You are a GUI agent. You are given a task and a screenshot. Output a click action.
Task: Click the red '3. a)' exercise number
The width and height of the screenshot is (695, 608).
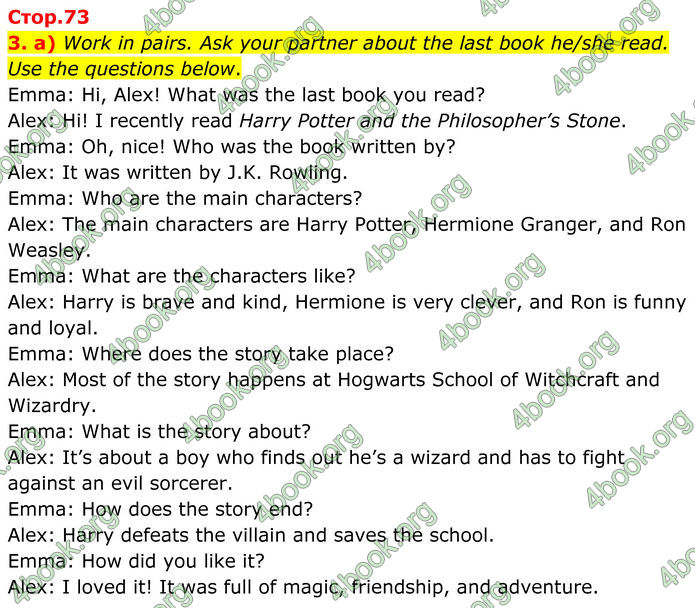click(x=31, y=43)
